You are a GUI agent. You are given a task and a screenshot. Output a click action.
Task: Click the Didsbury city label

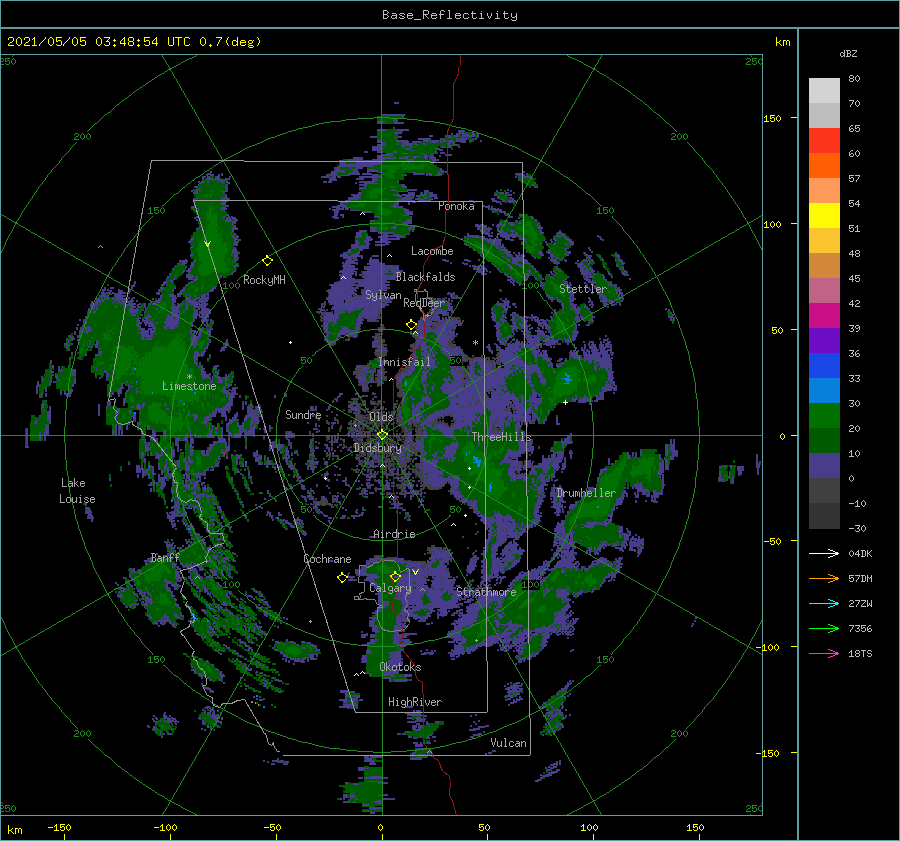click(x=378, y=448)
